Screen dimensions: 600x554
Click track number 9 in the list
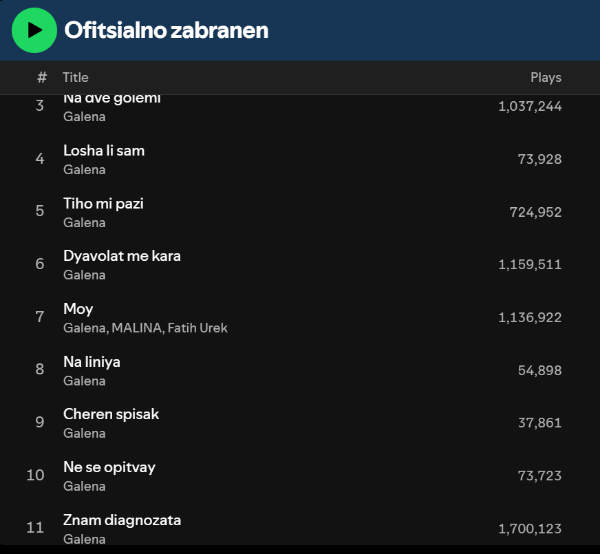pos(40,422)
